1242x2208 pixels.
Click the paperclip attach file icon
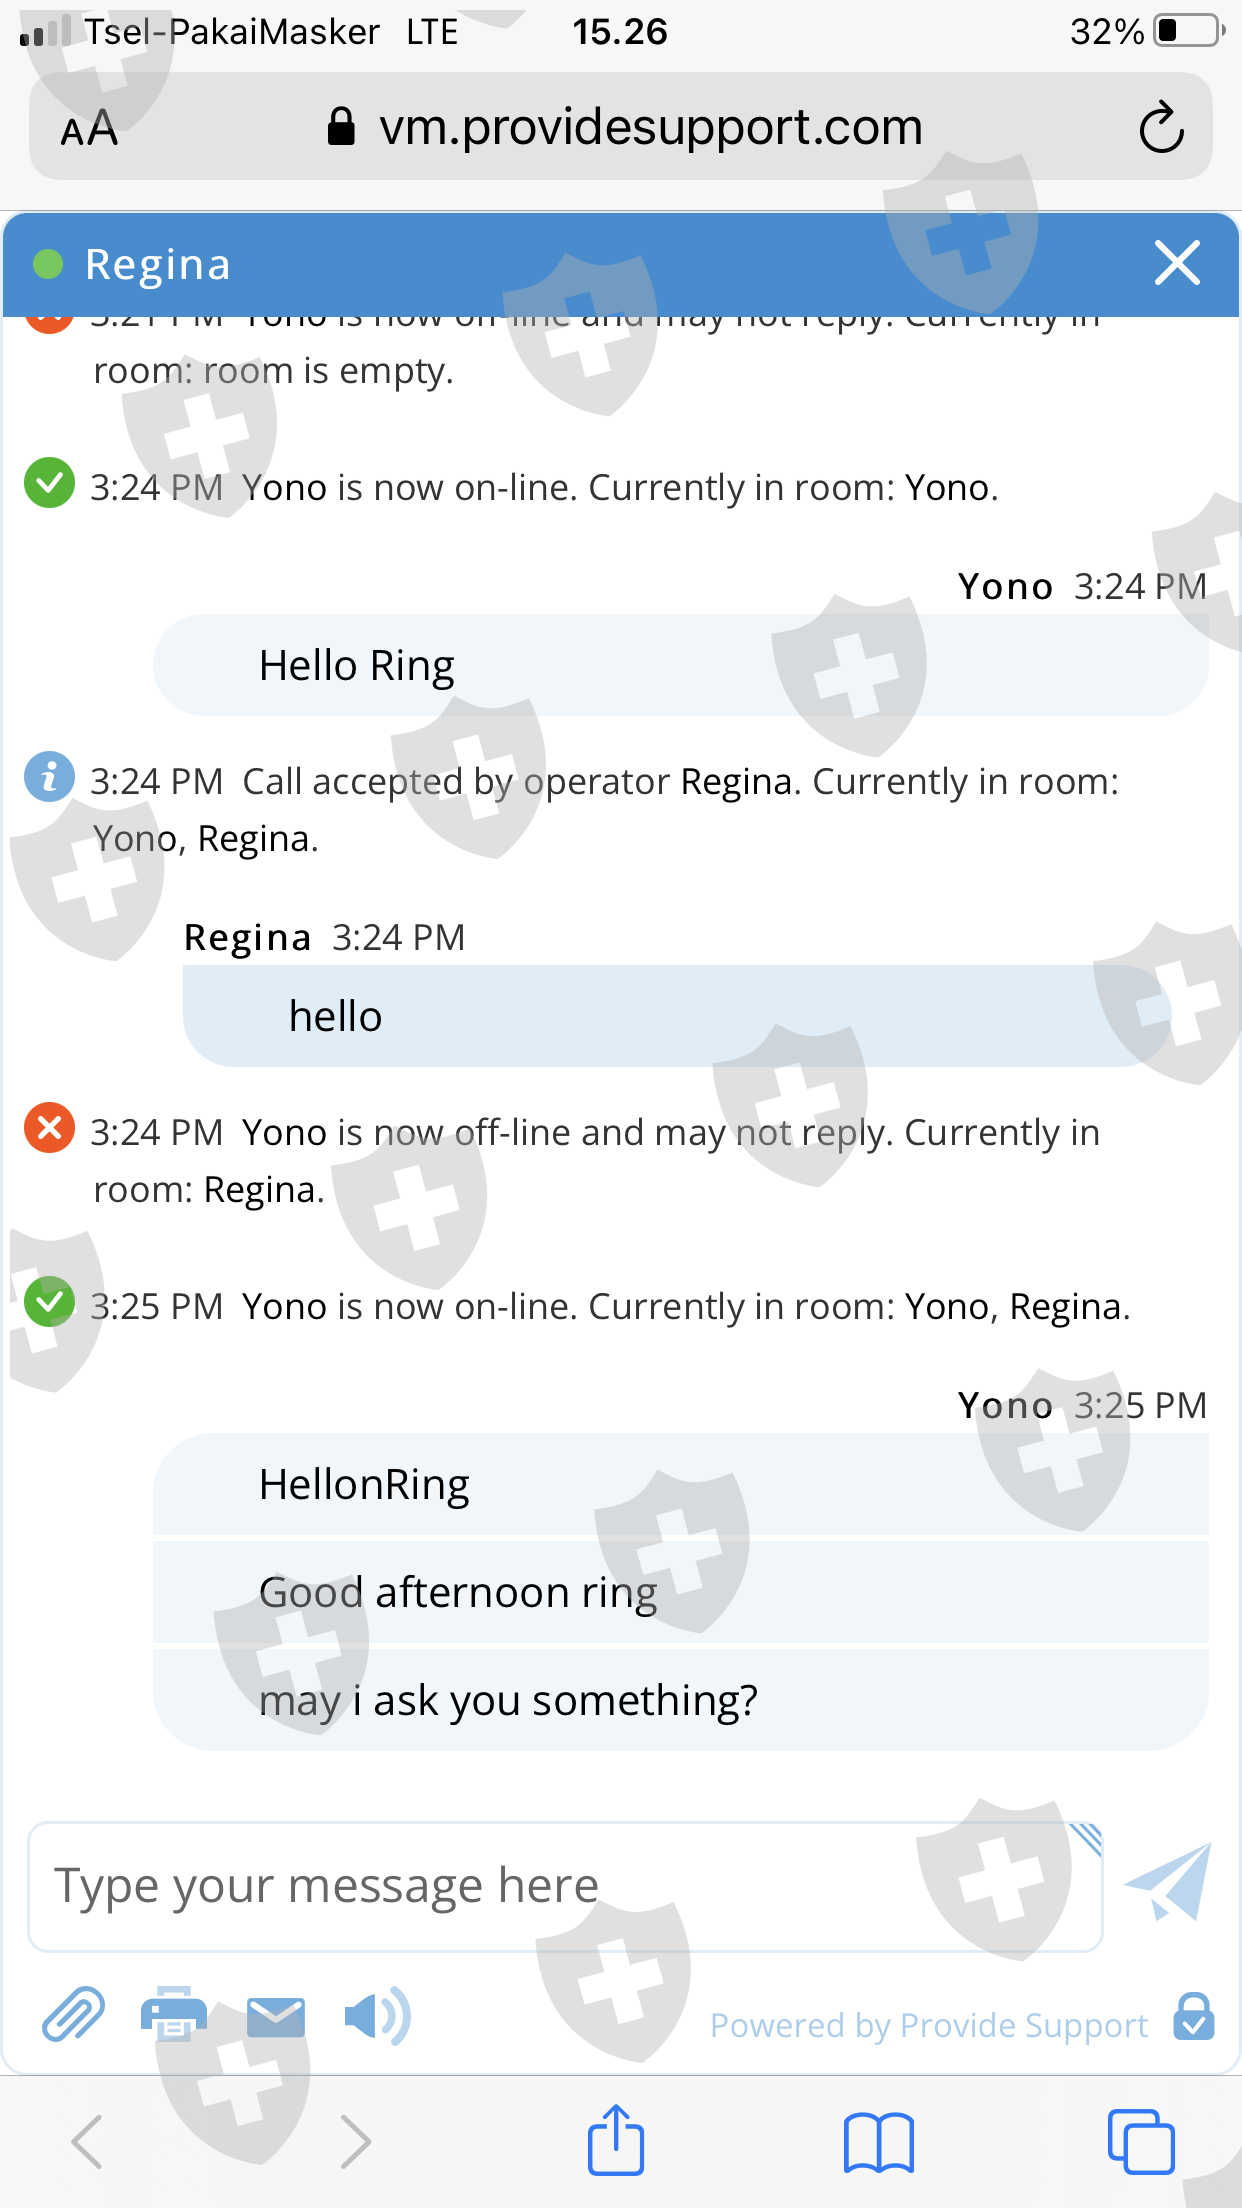(x=73, y=2014)
